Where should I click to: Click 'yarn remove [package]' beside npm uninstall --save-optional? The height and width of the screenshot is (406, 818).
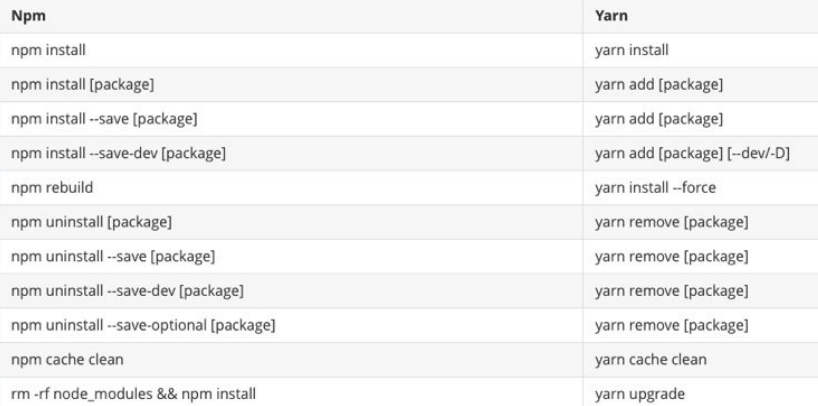[x=701, y=325]
